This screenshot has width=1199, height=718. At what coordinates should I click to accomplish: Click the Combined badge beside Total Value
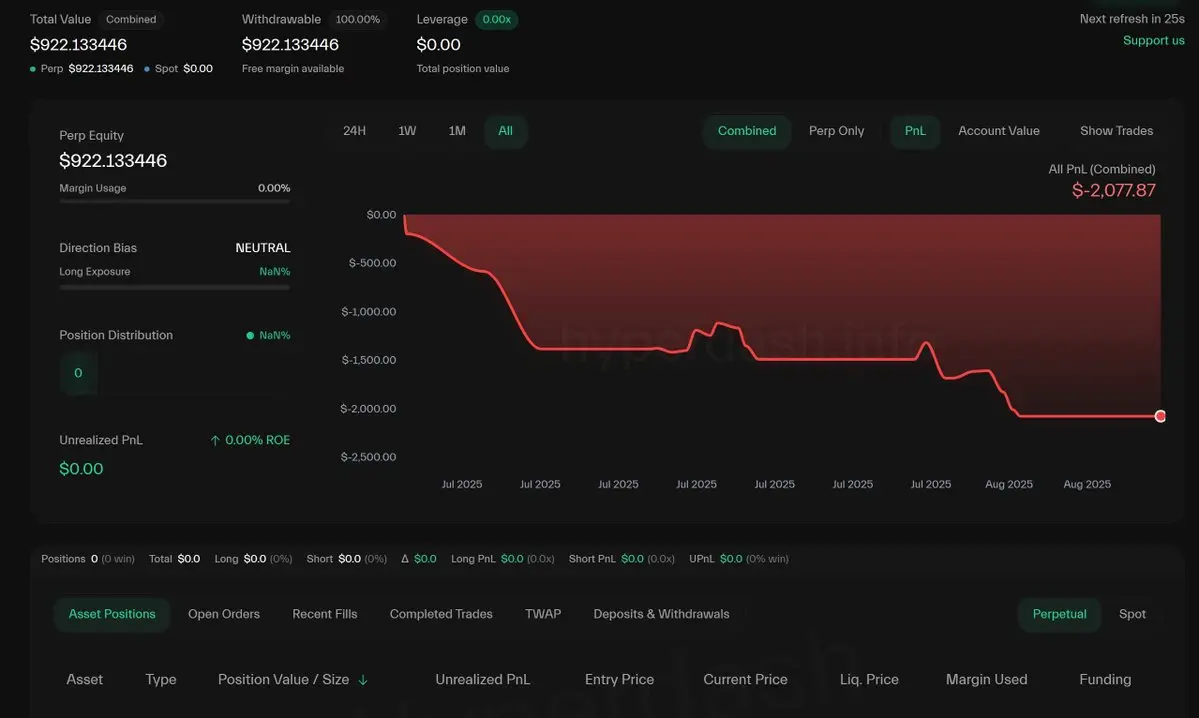(x=131, y=19)
